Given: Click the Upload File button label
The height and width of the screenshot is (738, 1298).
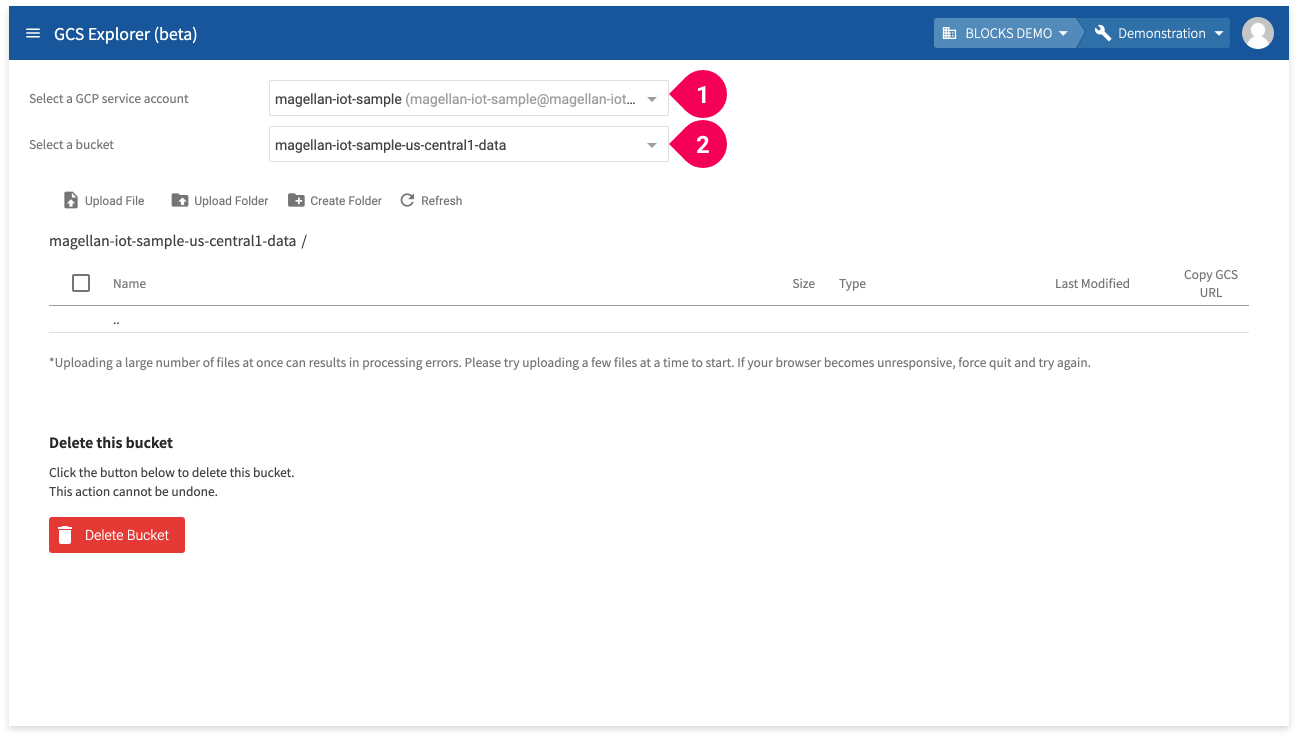Looking at the screenshot, I should coord(115,201).
